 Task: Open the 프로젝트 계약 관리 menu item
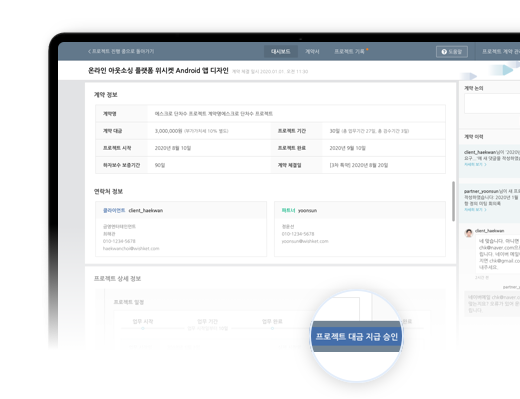click(501, 52)
